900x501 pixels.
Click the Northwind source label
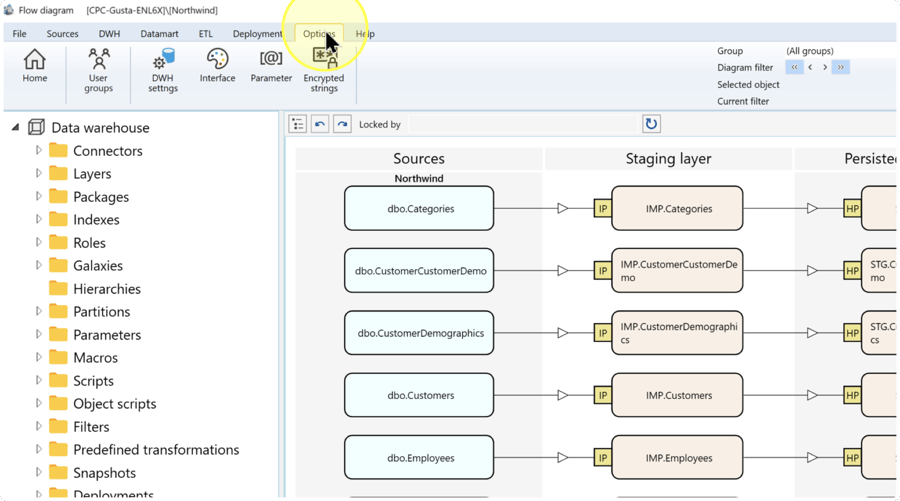coord(419,178)
